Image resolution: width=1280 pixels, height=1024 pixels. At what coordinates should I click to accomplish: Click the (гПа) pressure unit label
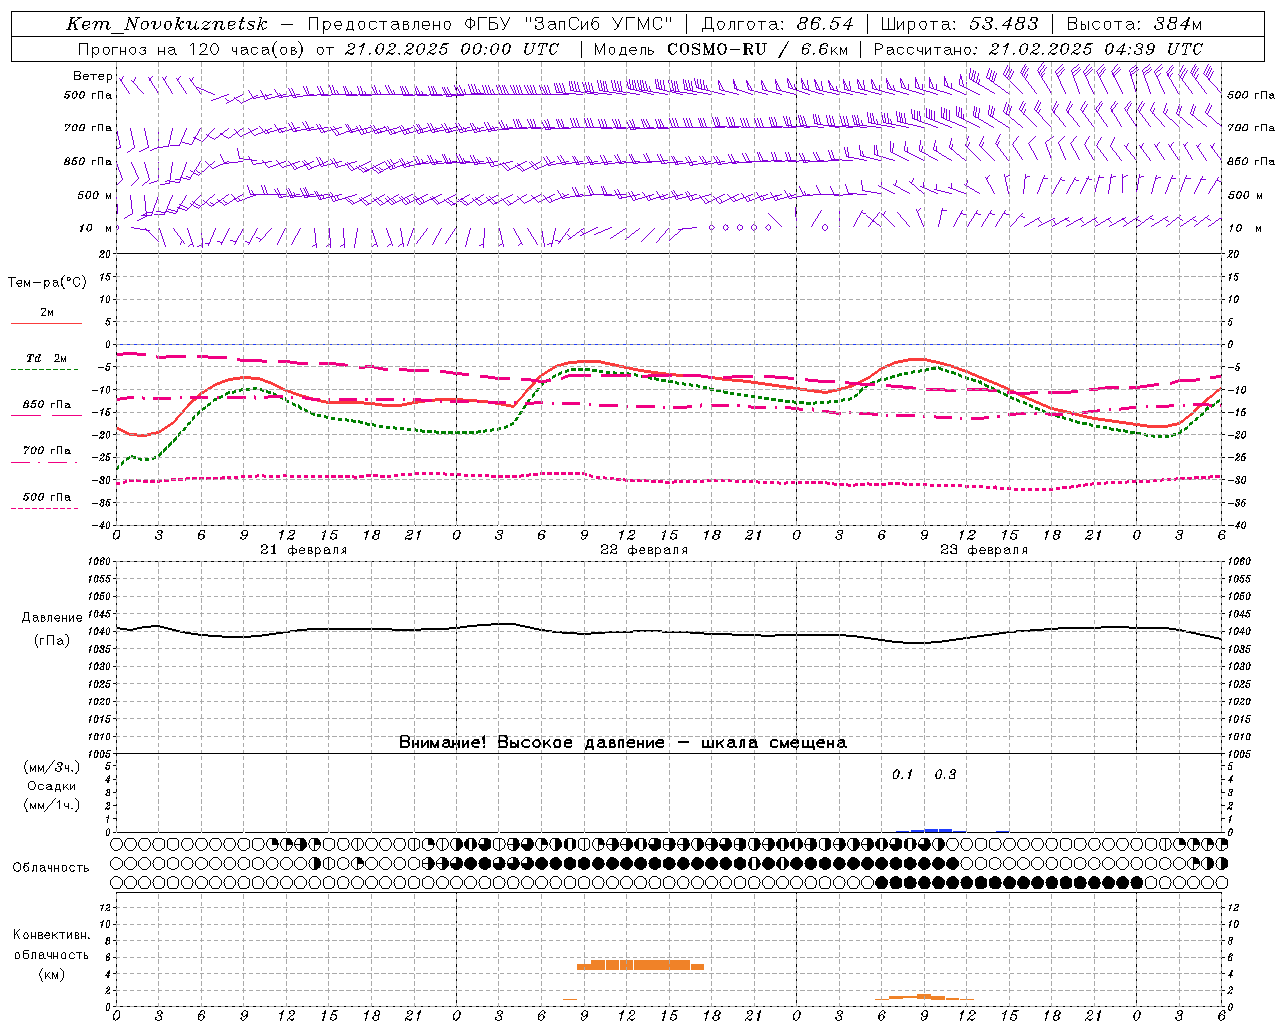[x=51, y=641]
